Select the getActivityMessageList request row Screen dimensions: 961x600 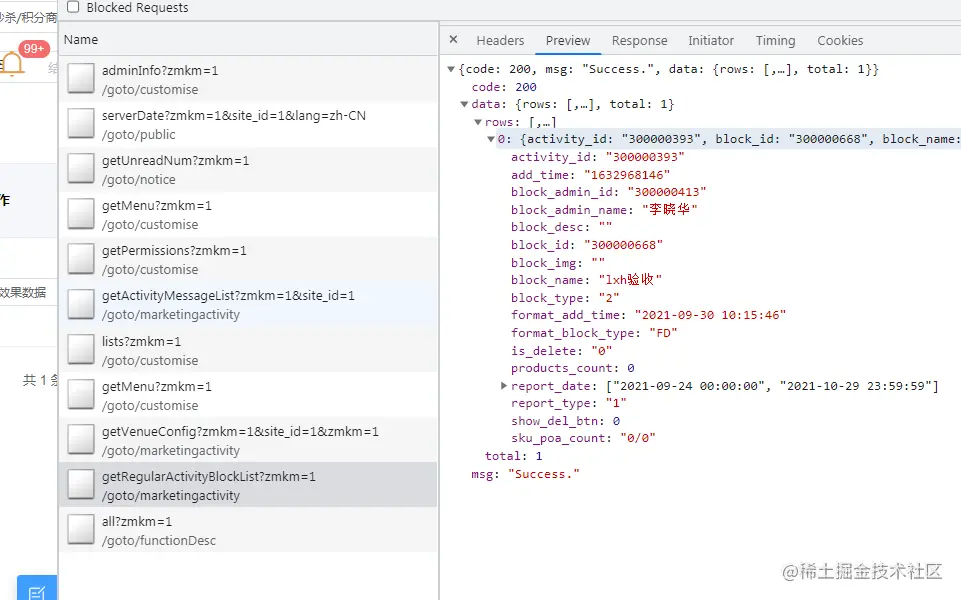[x=248, y=305]
